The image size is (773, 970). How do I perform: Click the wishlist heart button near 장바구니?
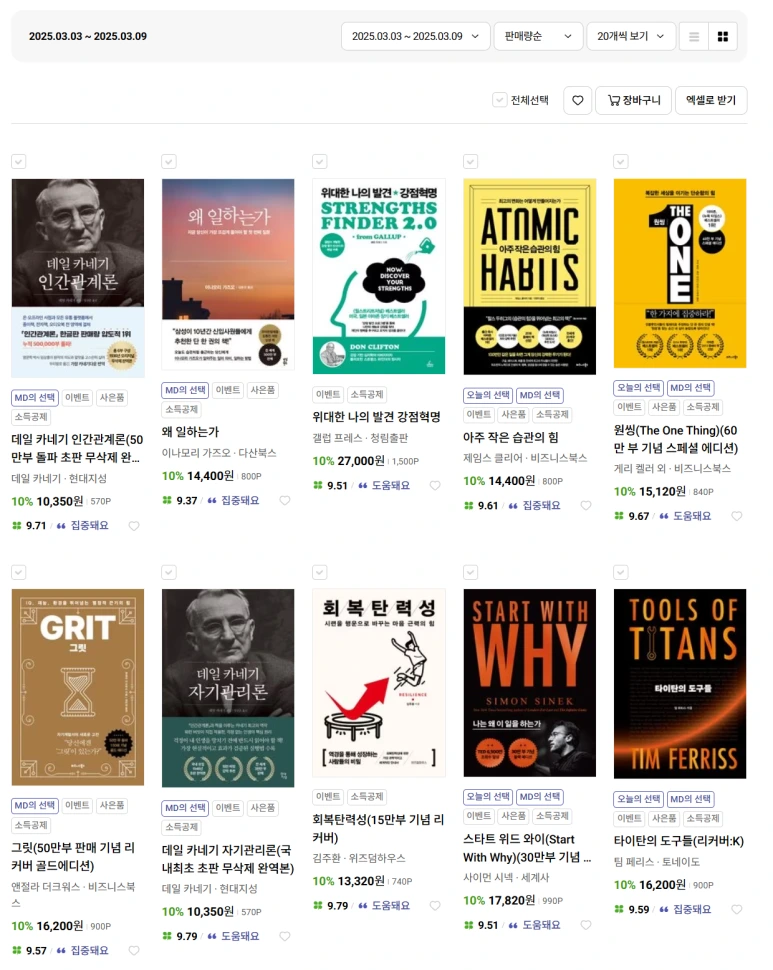point(578,100)
